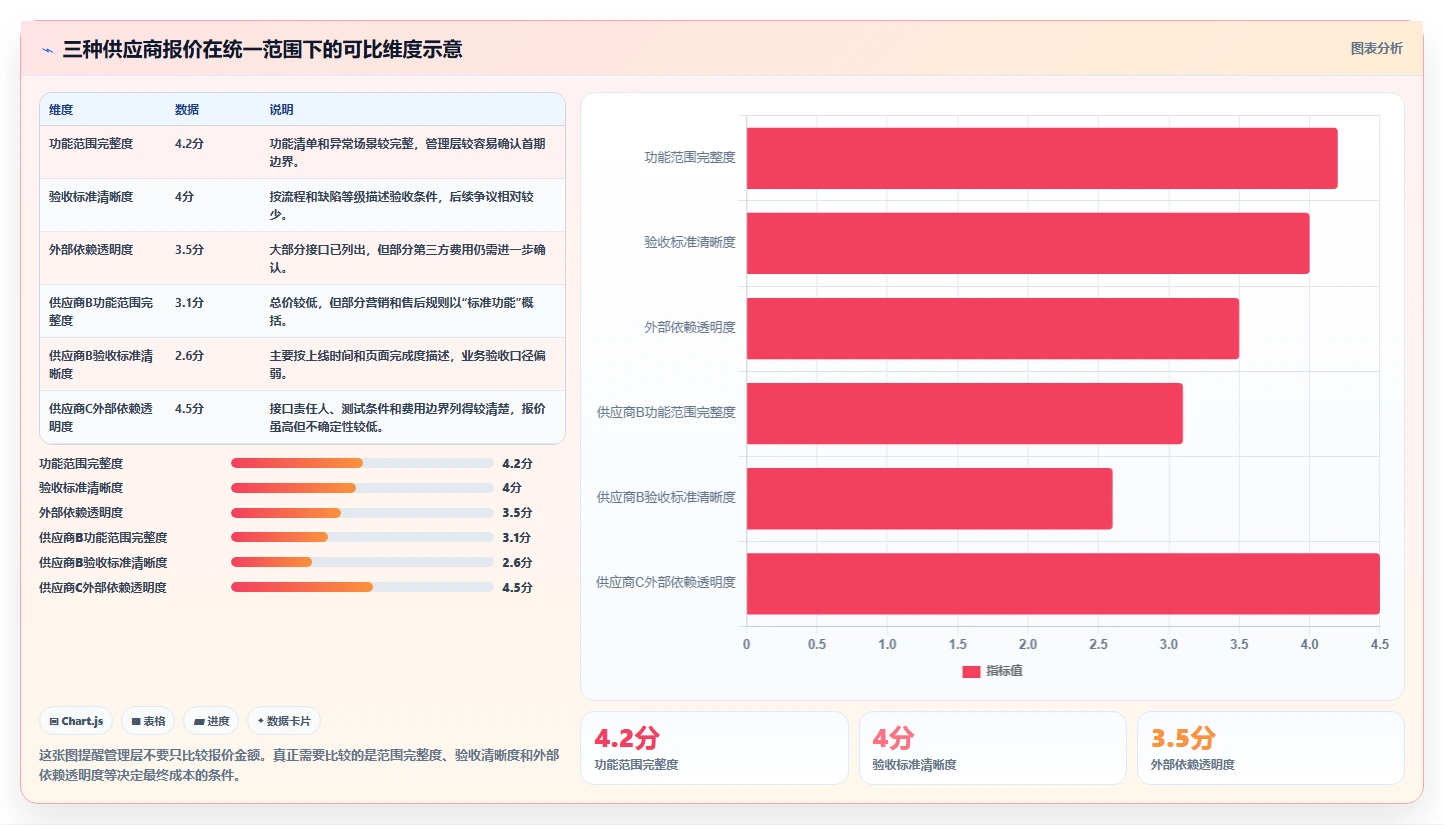
Task: Click the footer note starting 这张图提醒管理层
Action: (299, 765)
